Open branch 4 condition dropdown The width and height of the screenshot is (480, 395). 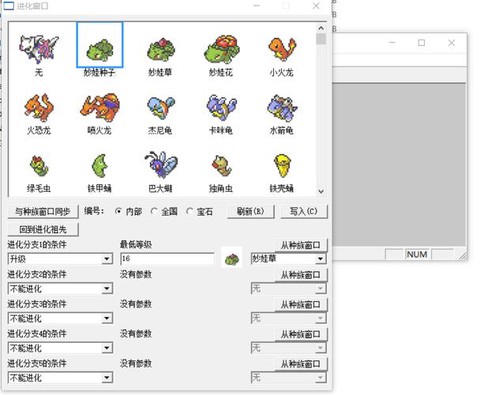60,348
